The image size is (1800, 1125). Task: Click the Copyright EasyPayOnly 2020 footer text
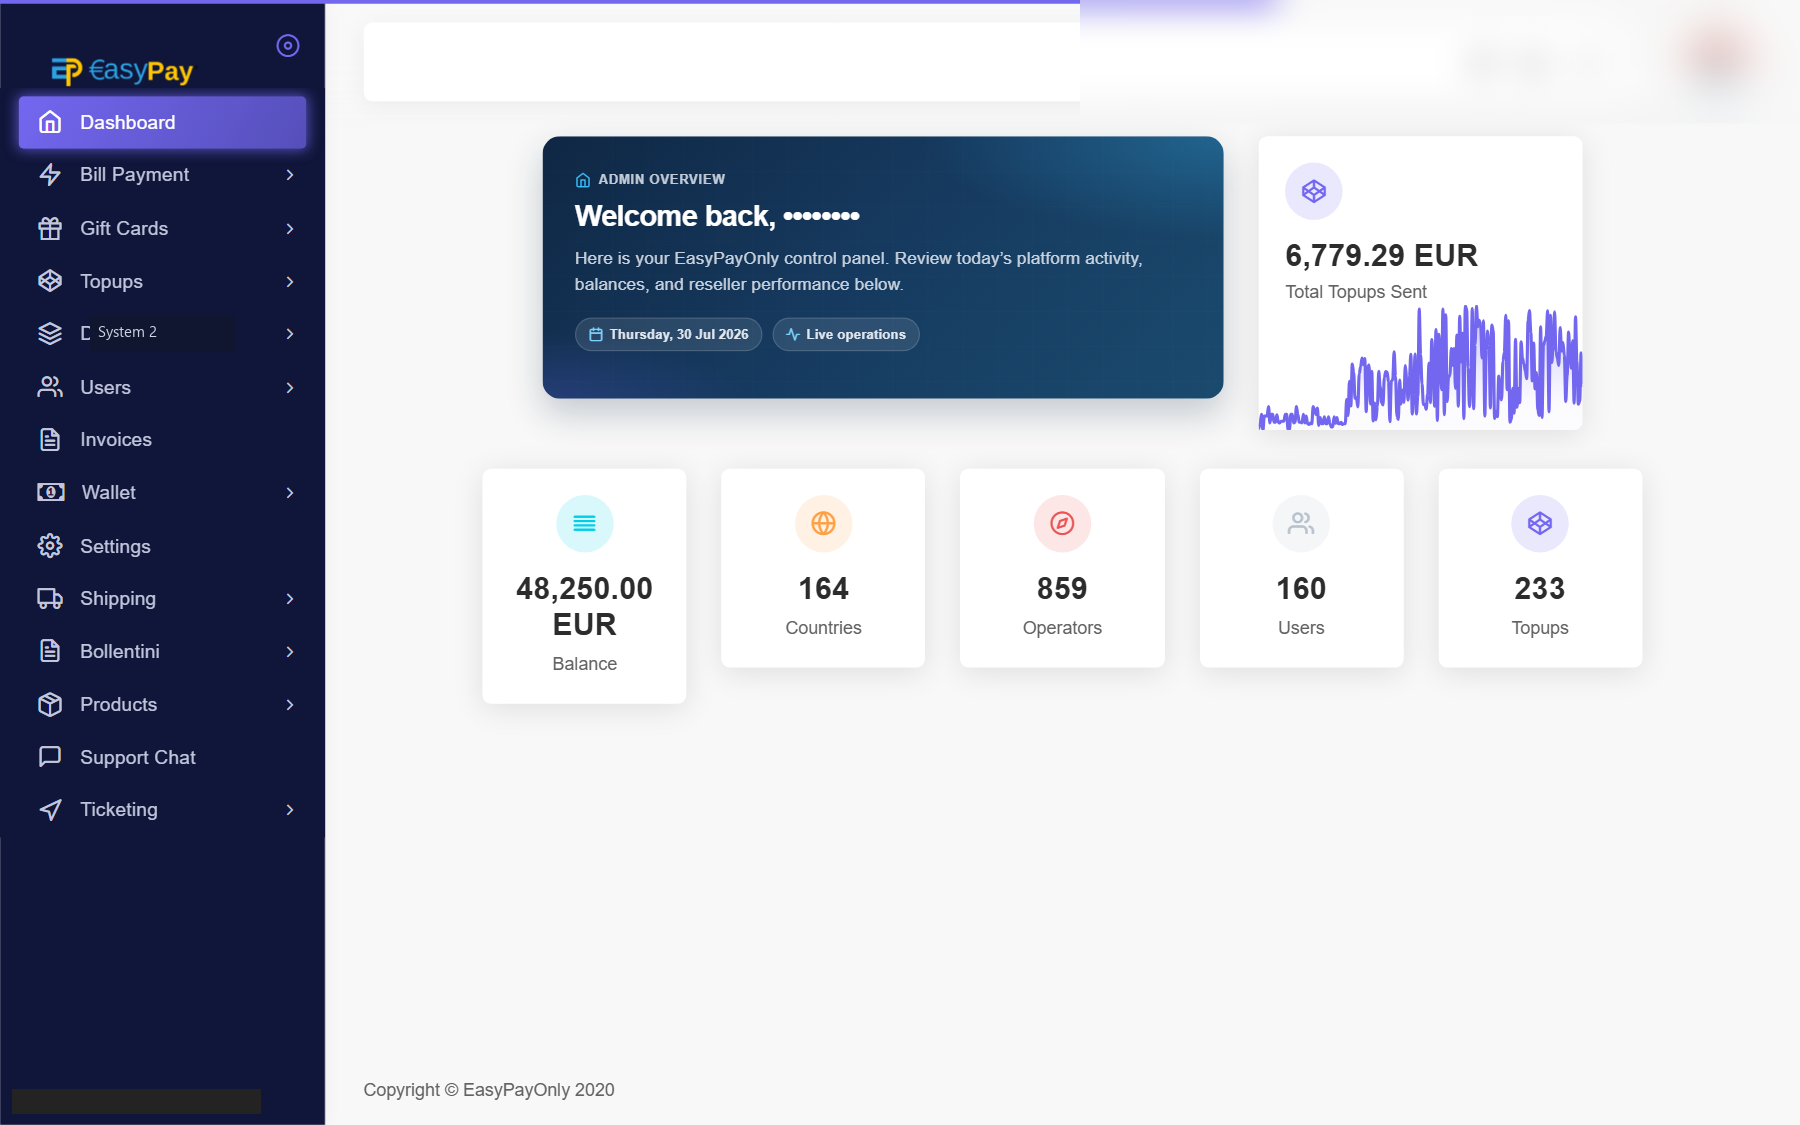pyautogui.click(x=489, y=1090)
